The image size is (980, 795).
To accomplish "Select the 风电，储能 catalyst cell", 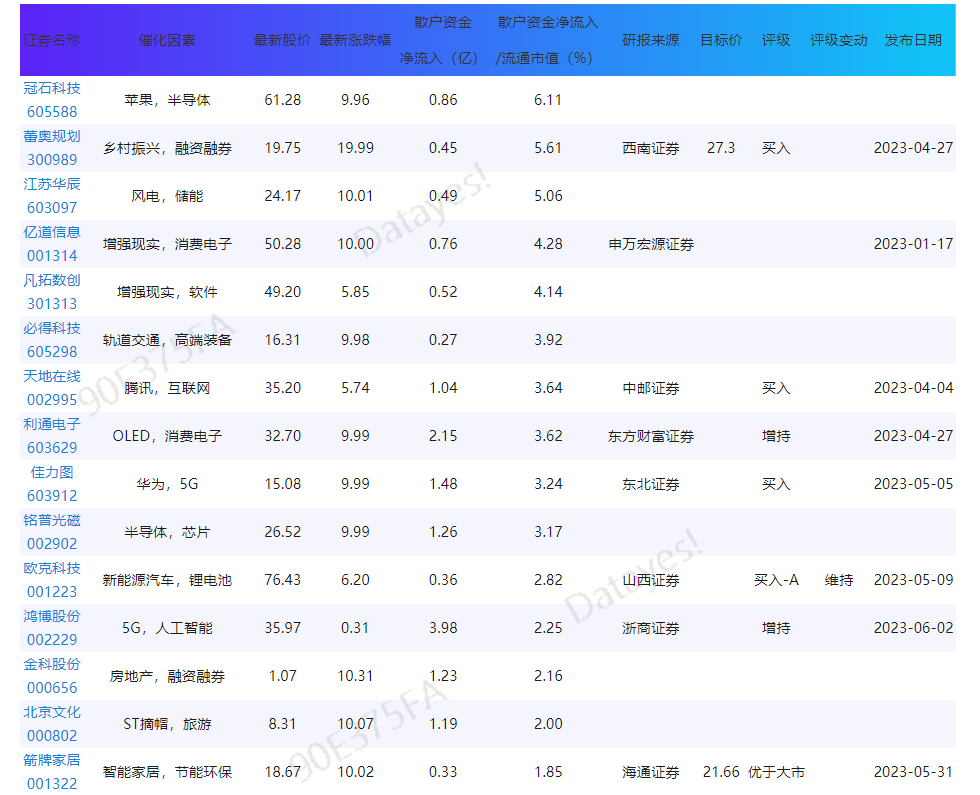I will pos(167,196).
